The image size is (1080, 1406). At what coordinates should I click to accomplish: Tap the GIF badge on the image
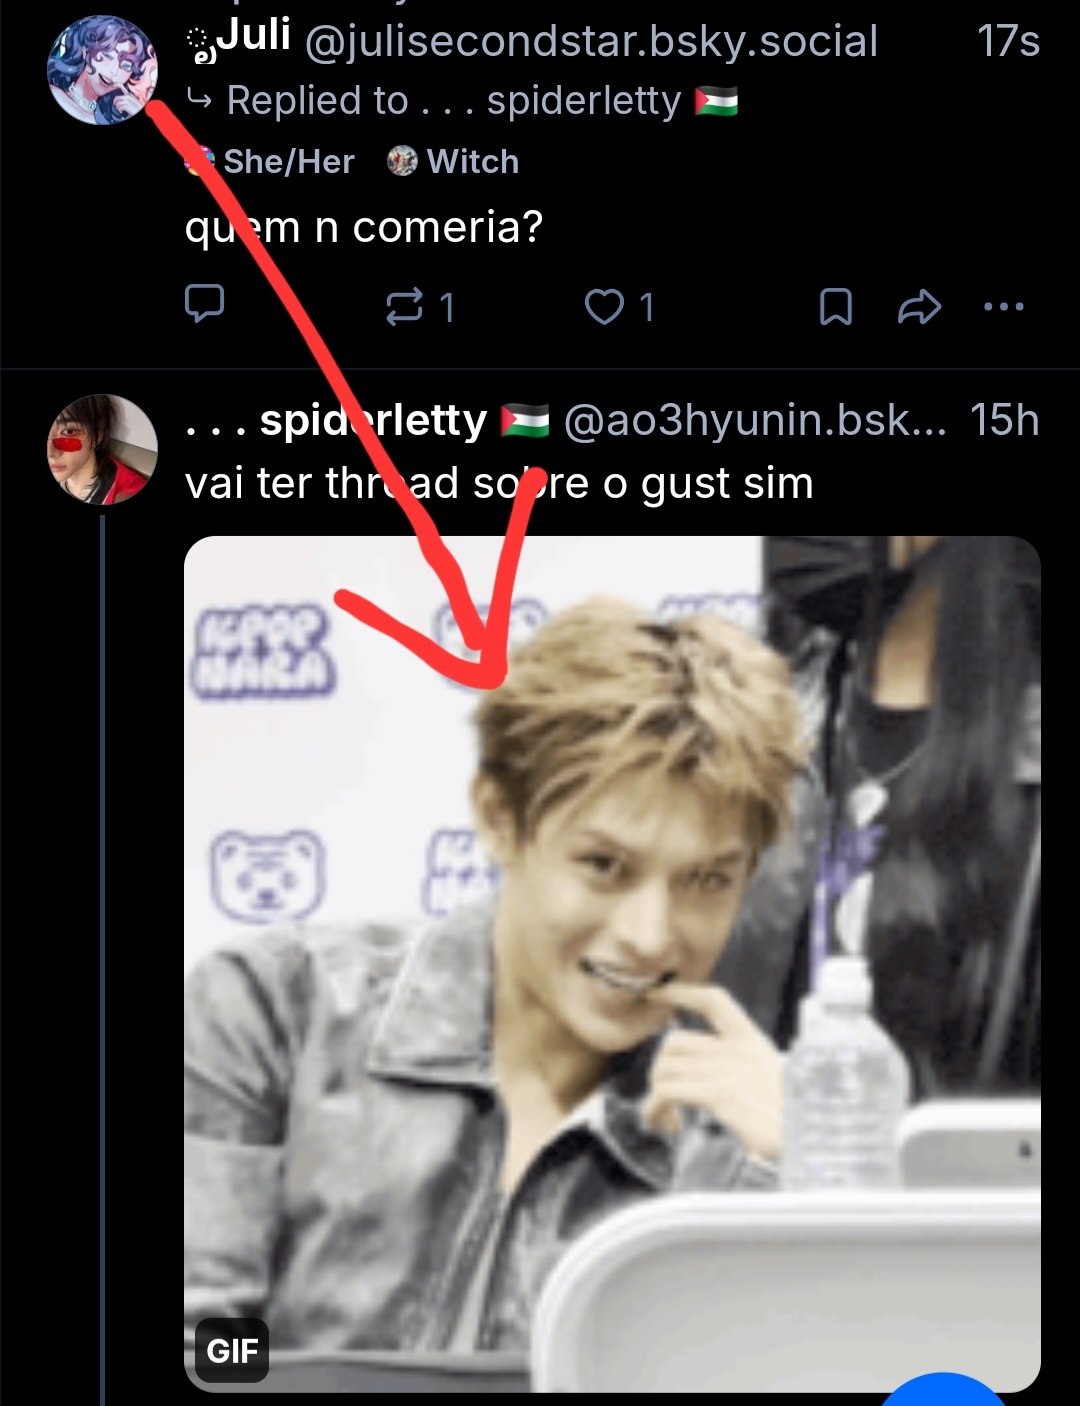pos(232,1351)
